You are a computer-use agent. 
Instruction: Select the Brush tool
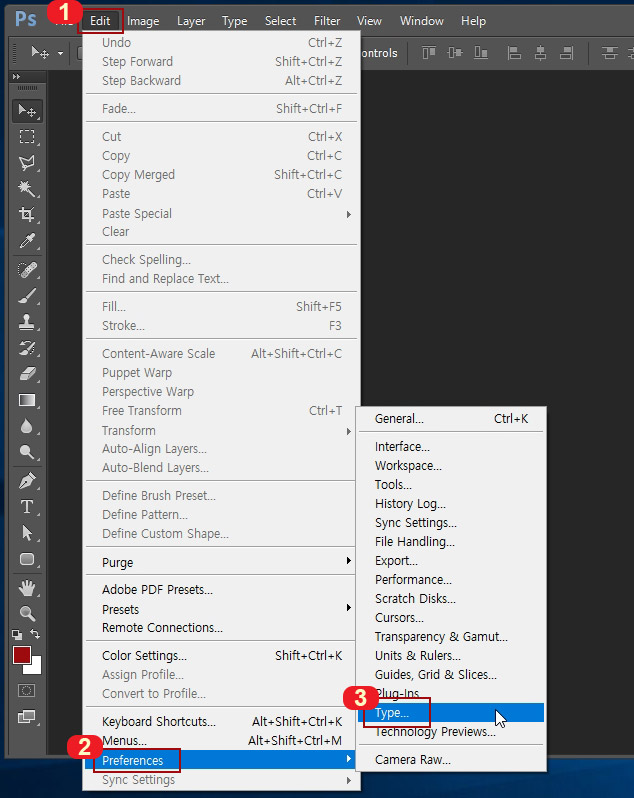tap(27, 296)
